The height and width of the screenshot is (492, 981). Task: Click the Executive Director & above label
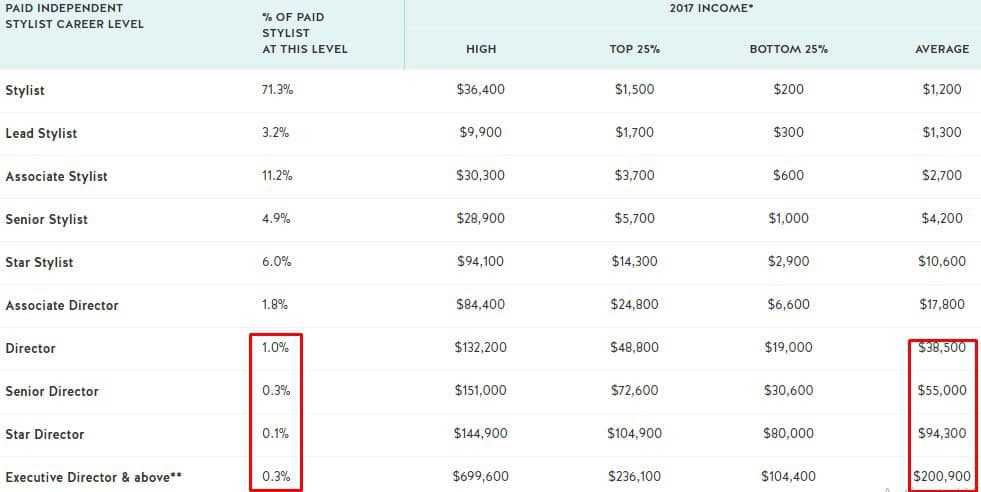click(94, 478)
